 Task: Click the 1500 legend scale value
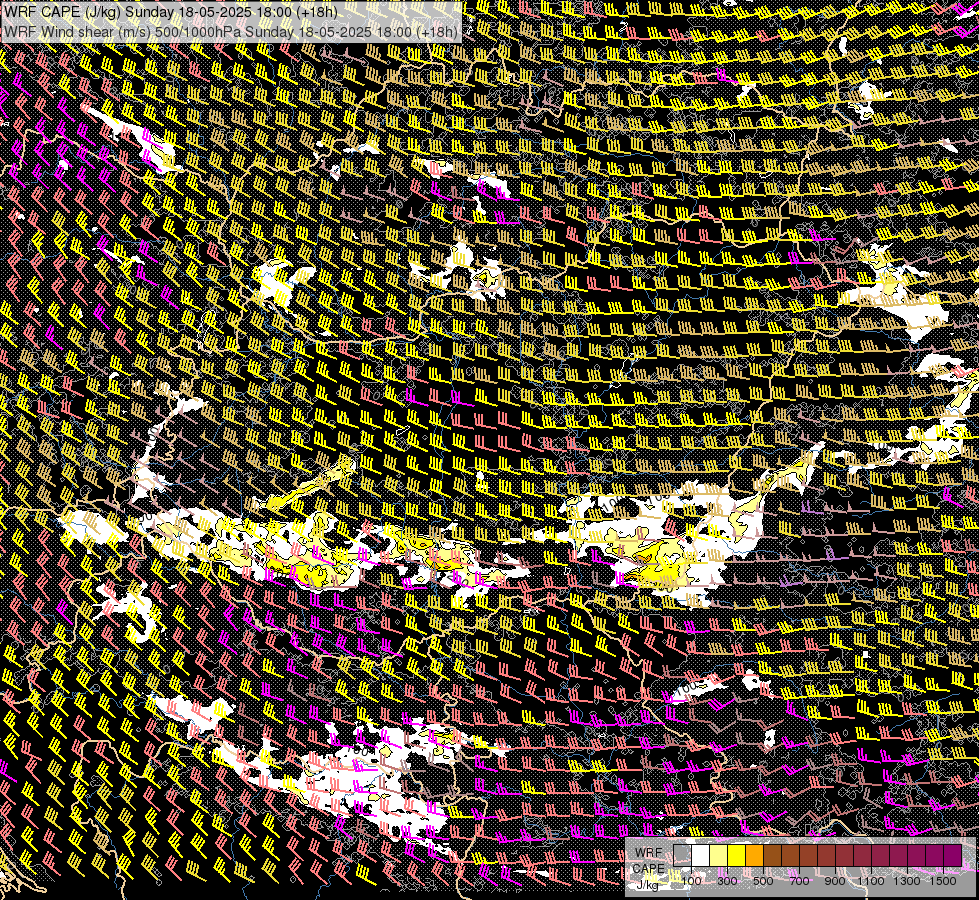[943, 881]
